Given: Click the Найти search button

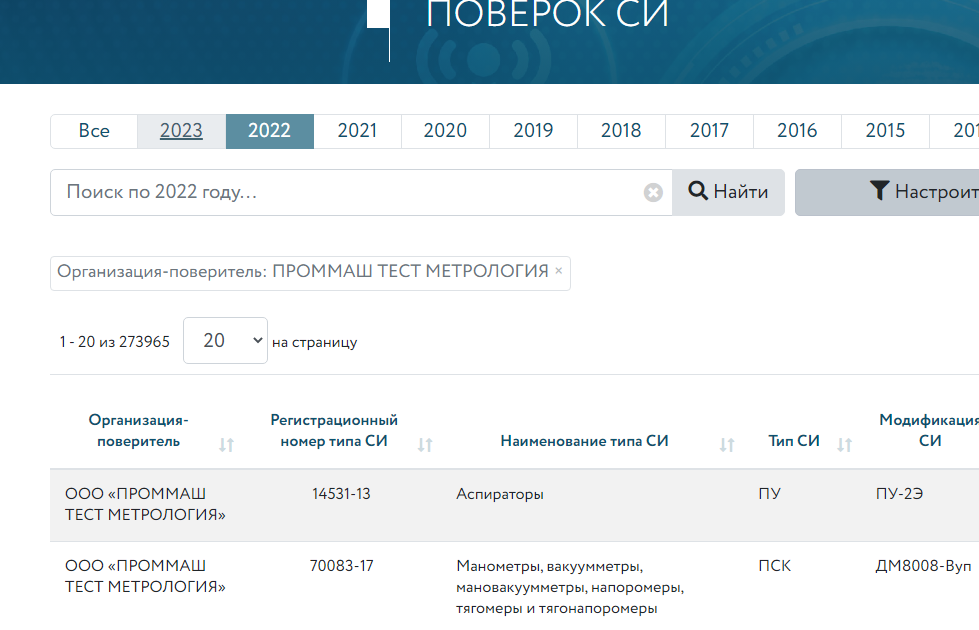Looking at the screenshot, I should coord(727,192).
